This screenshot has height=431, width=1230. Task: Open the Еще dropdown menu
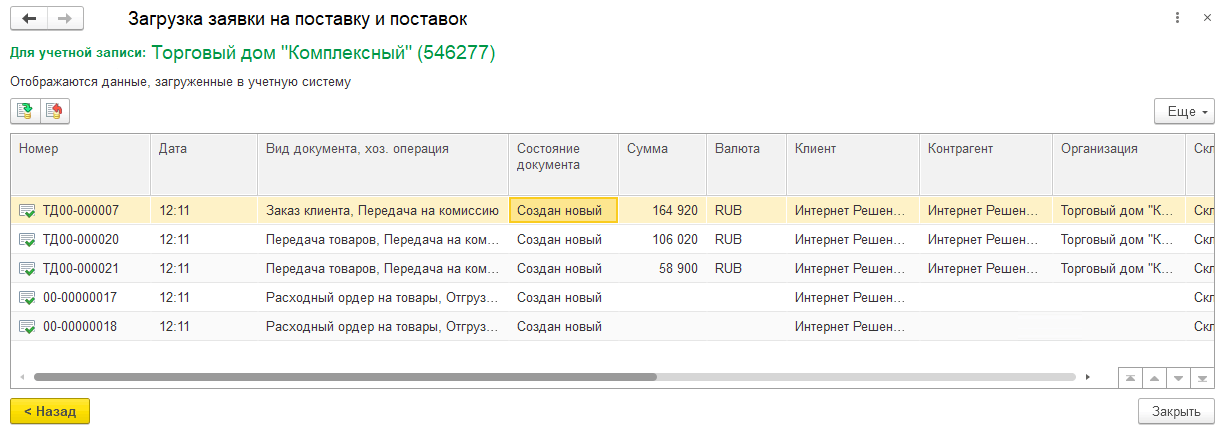pos(1184,111)
